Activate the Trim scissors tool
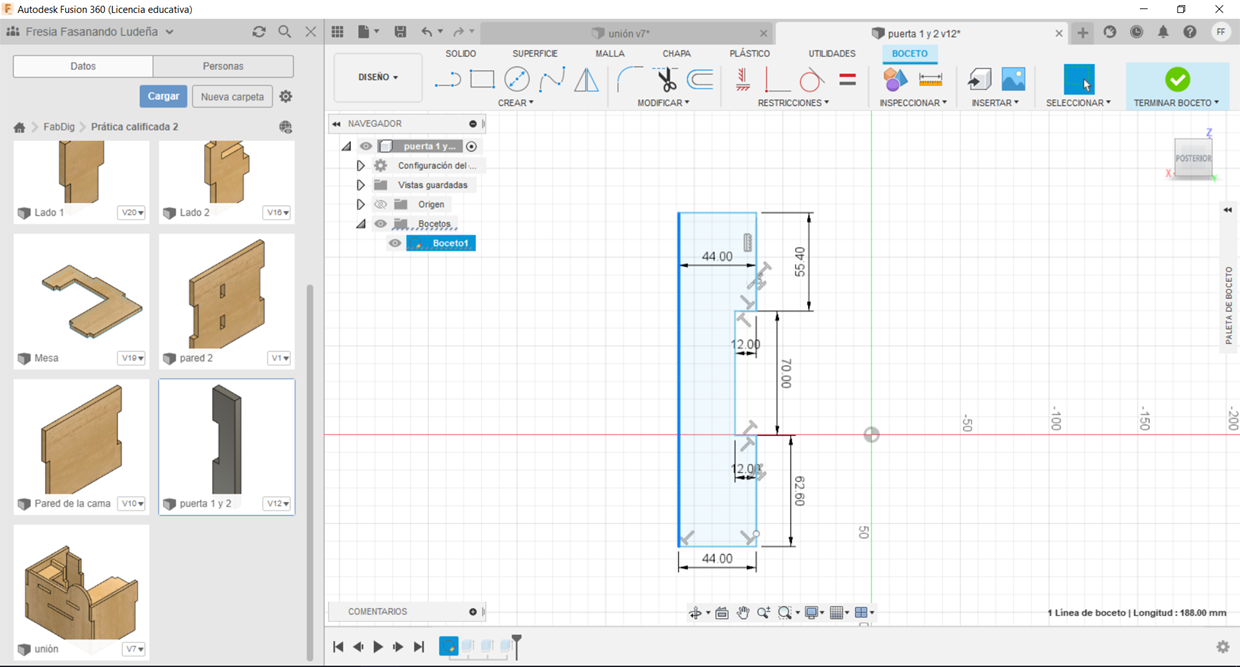The image size is (1240, 667). tap(666, 80)
